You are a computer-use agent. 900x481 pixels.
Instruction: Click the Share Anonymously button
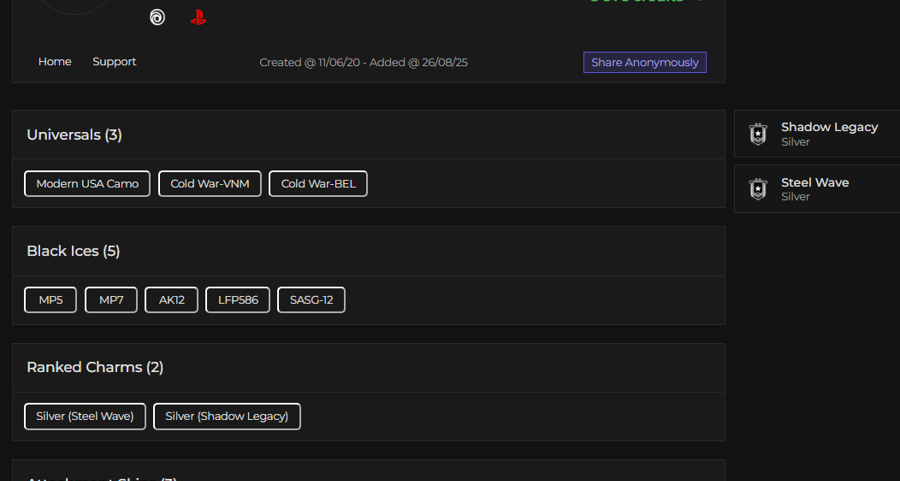[645, 62]
